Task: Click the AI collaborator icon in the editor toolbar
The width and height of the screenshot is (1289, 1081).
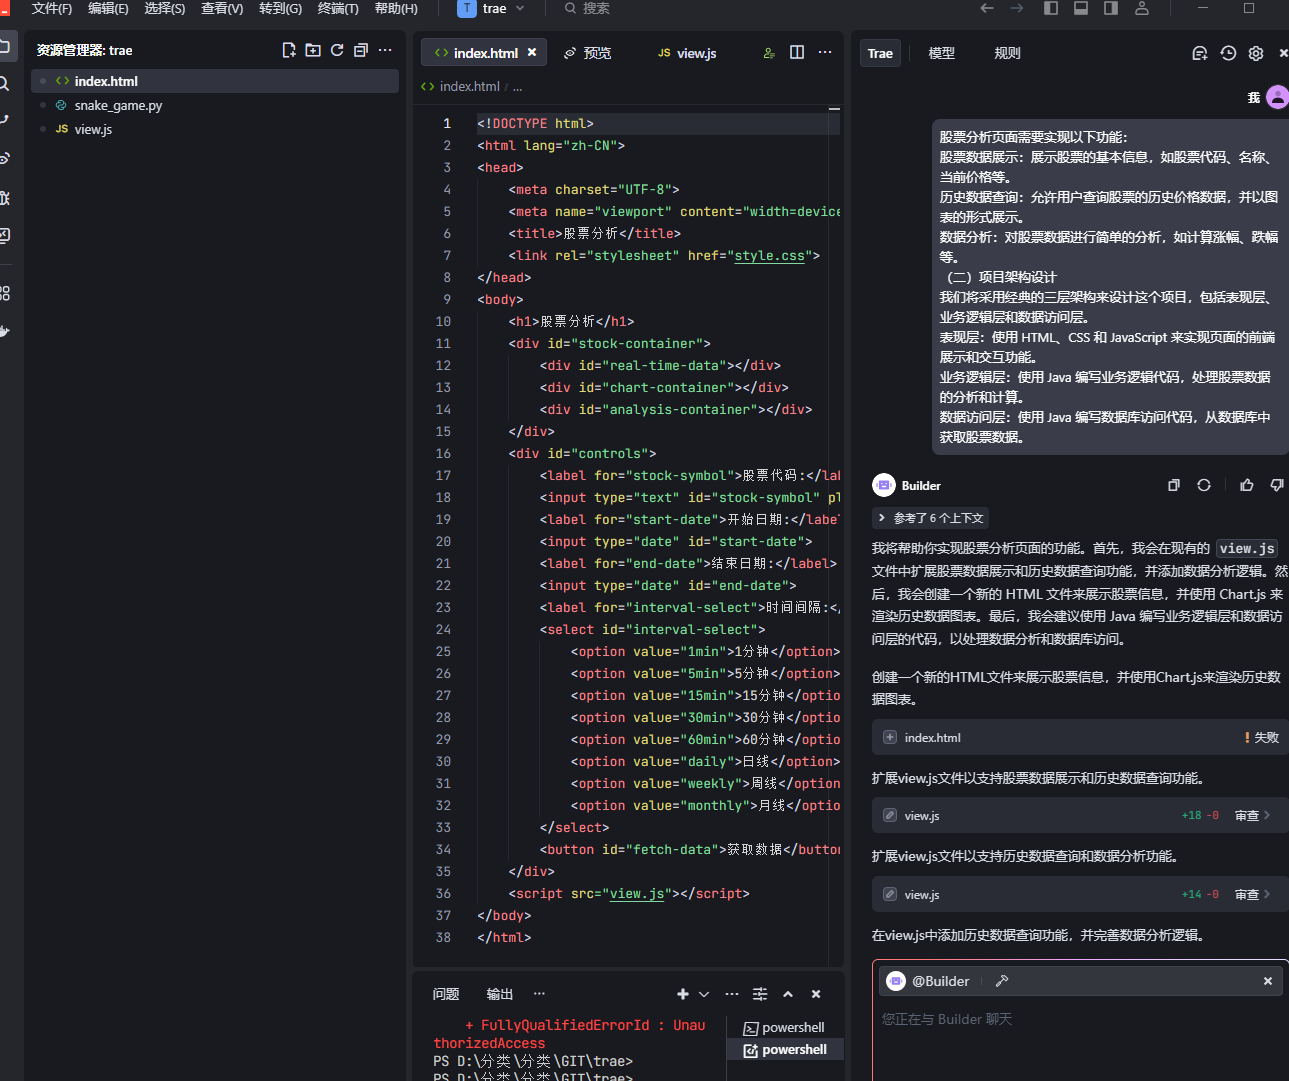Action: (769, 53)
